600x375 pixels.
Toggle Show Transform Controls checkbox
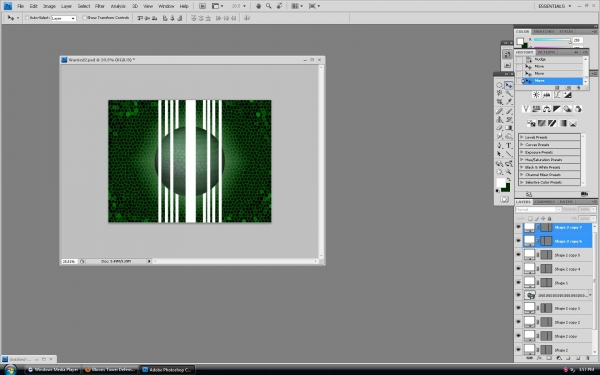[x=85, y=18]
